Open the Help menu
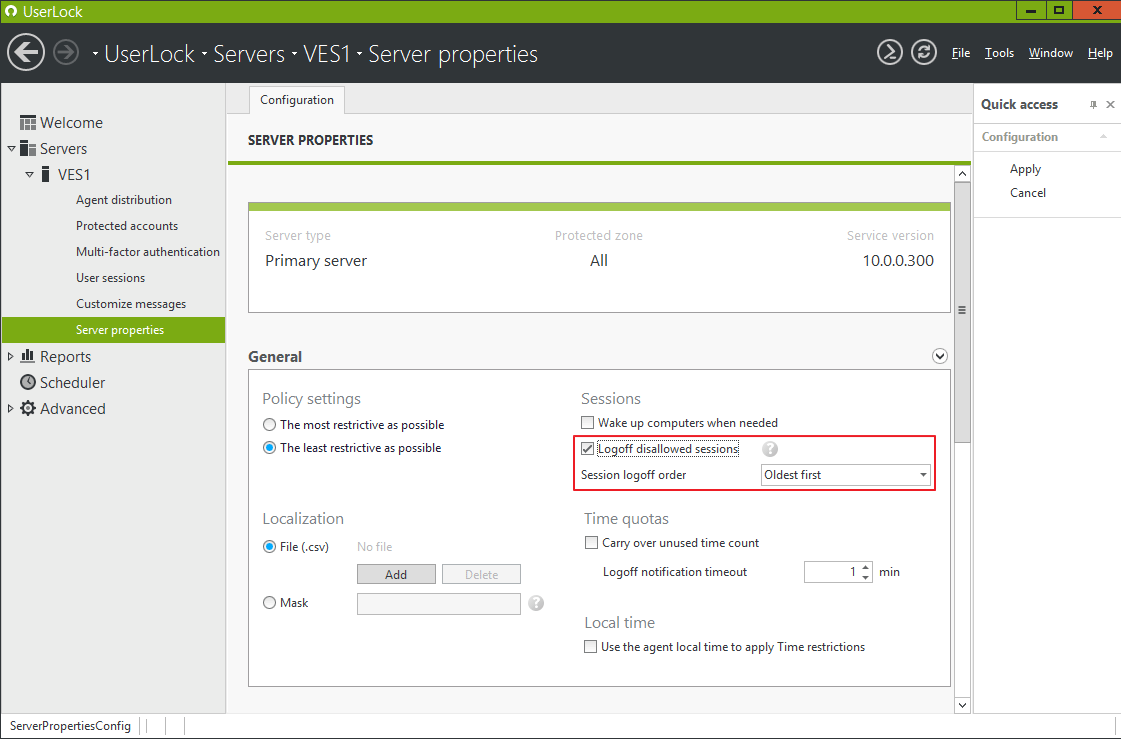The image size is (1121, 739). click(1100, 53)
